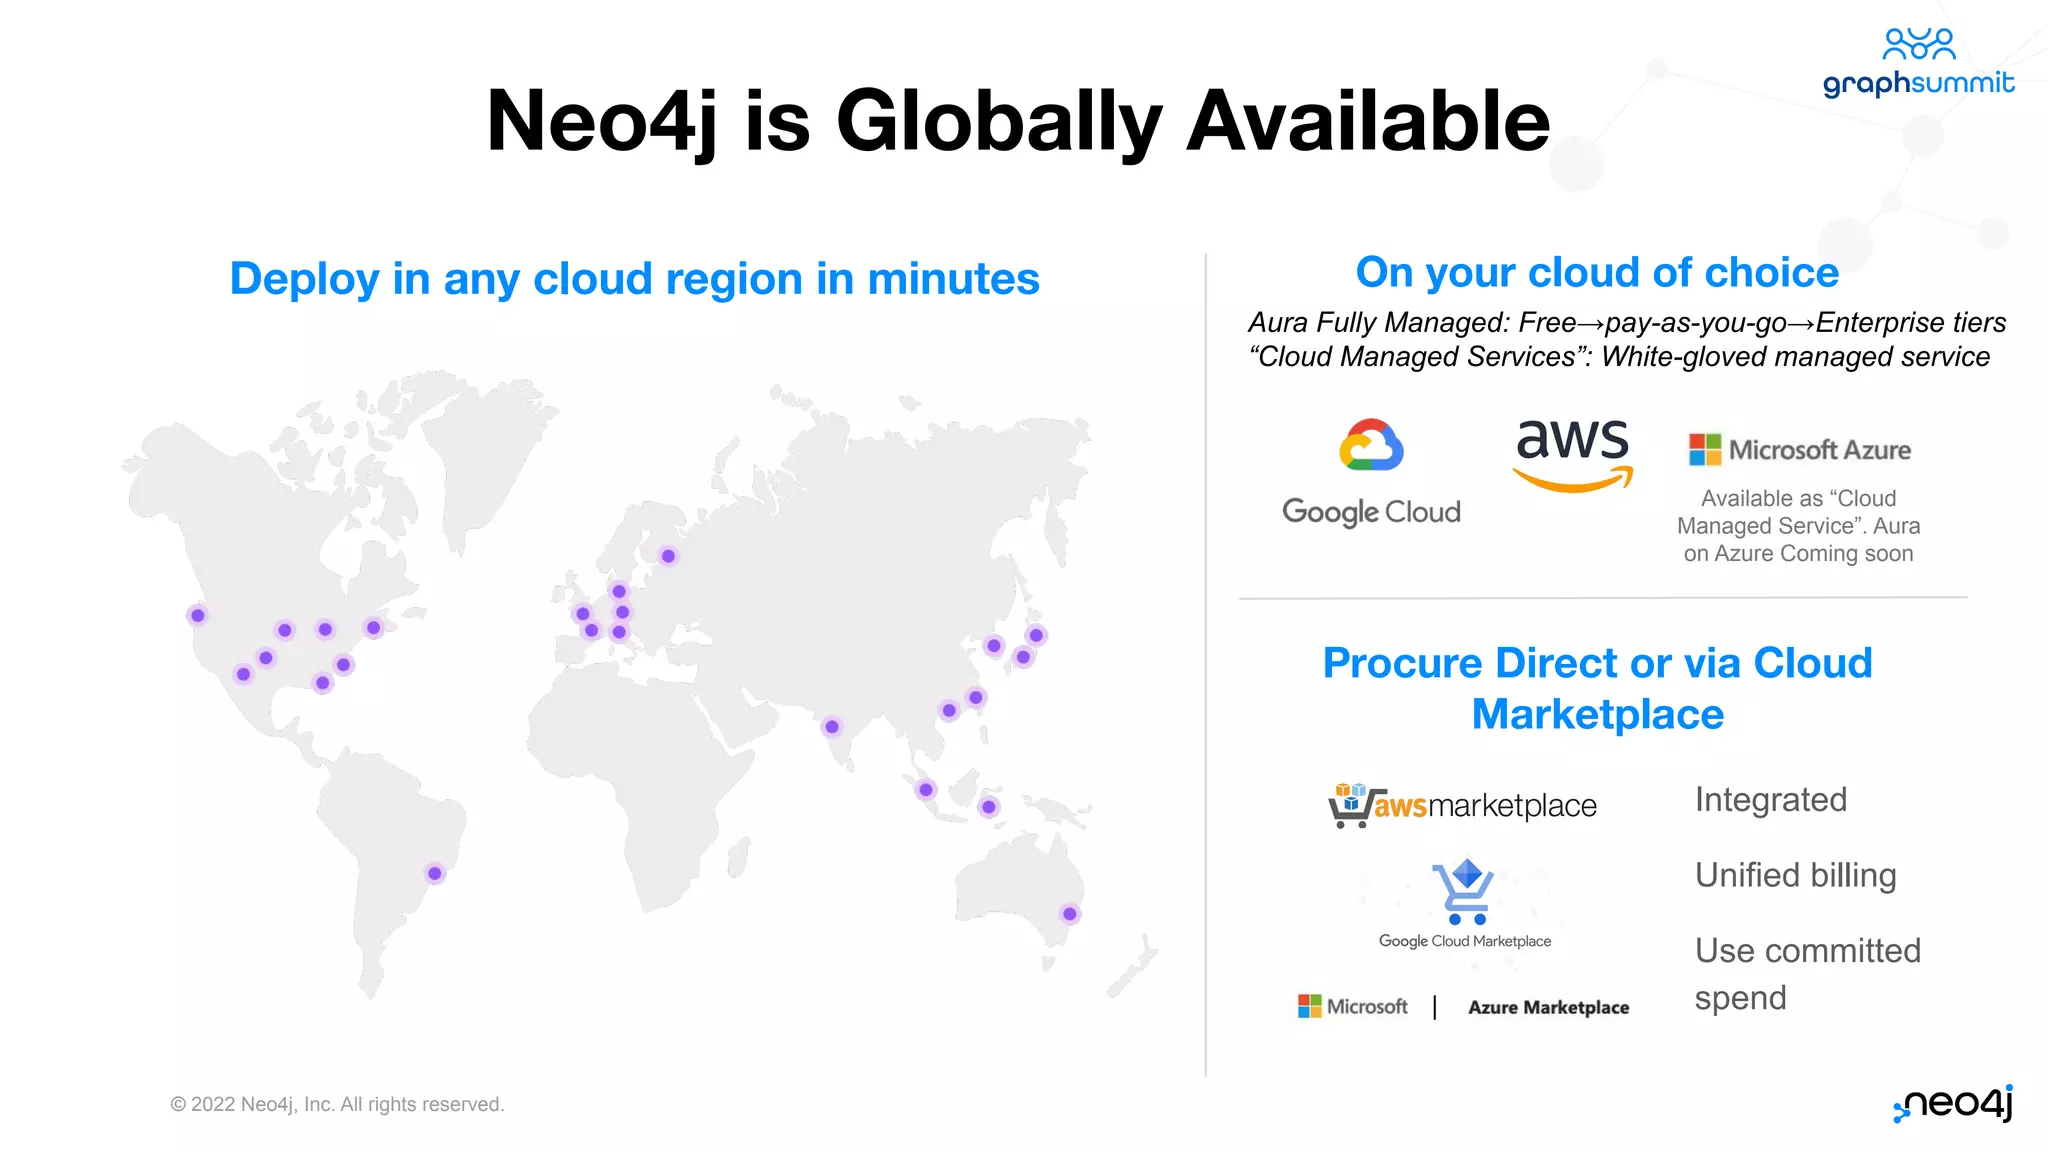This screenshot has width=2048, height=1152.
Task: Select the Singapore region dot
Action: pyautogui.click(x=926, y=790)
